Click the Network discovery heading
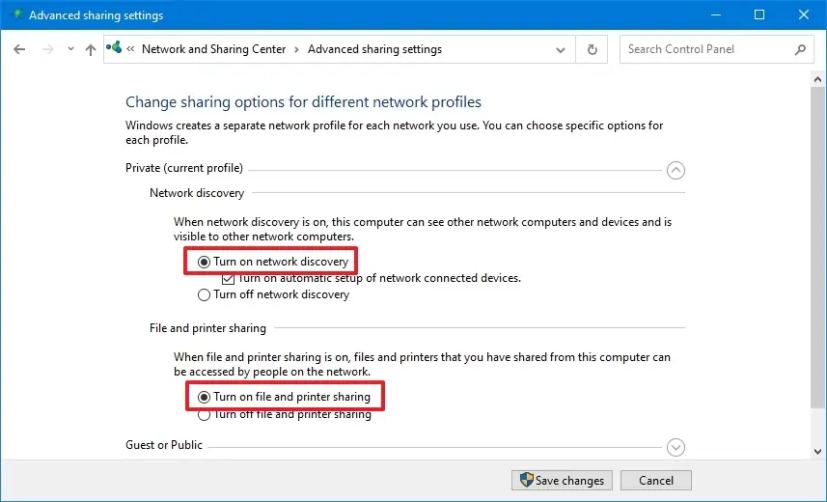The image size is (827, 502). click(197, 193)
